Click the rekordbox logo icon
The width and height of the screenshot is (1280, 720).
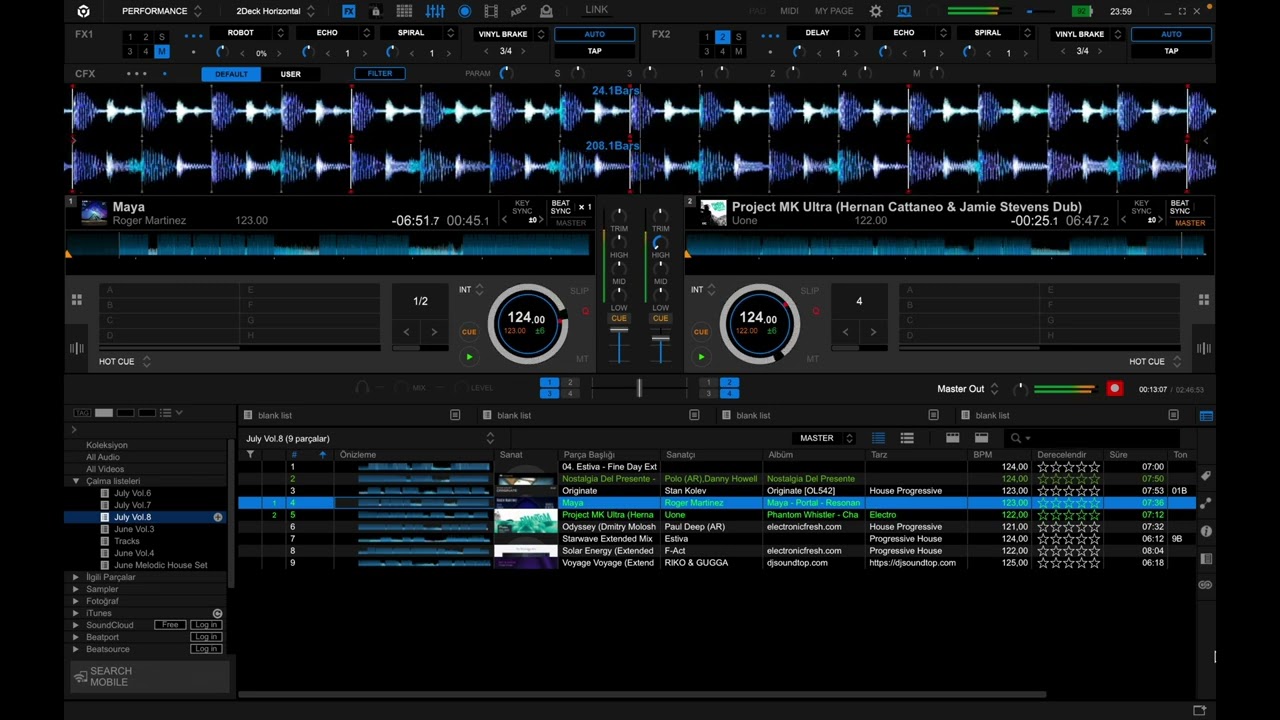pos(83,11)
